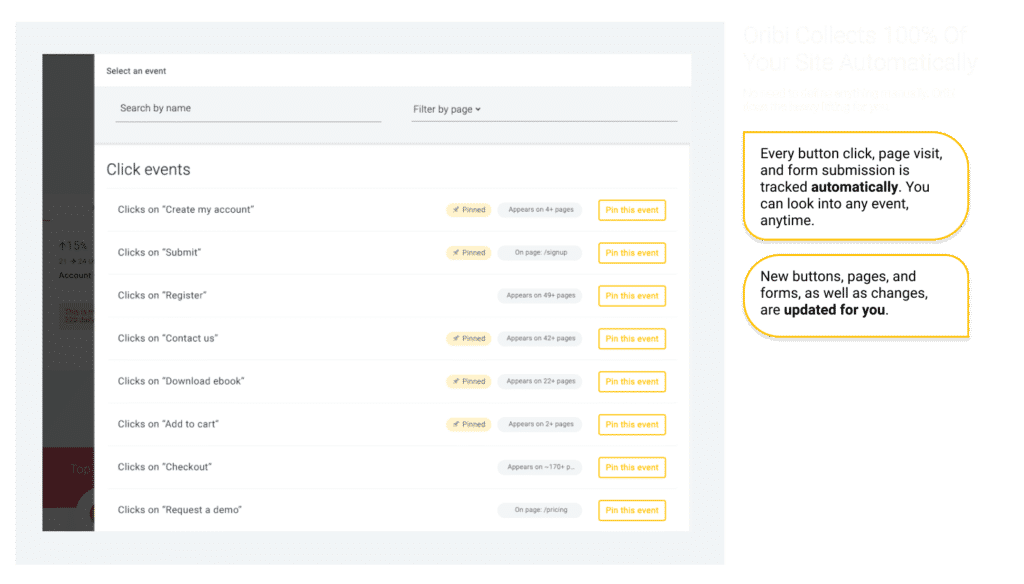Image resolution: width=1024 pixels, height=584 pixels.
Task: Select the Clicks on "Add to cart" row
Action: [x=391, y=425]
